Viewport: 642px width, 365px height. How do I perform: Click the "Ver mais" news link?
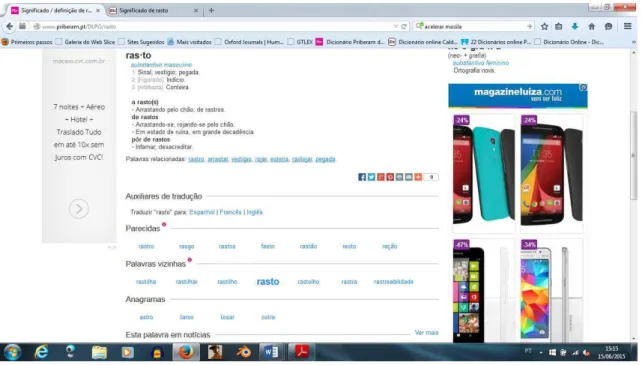point(426,333)
